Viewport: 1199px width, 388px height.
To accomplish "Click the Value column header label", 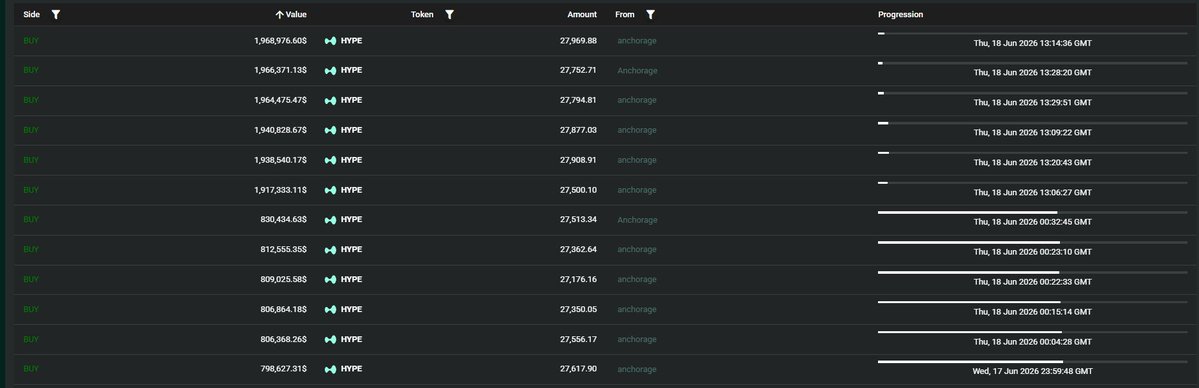I will [296, 15].
